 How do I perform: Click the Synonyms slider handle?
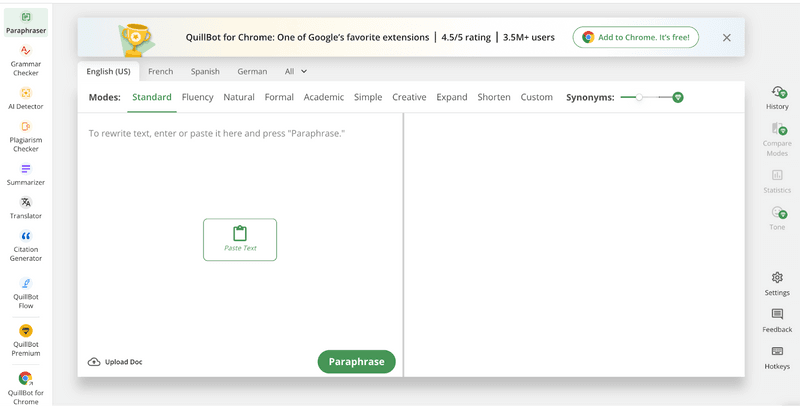tap(639, 97)
